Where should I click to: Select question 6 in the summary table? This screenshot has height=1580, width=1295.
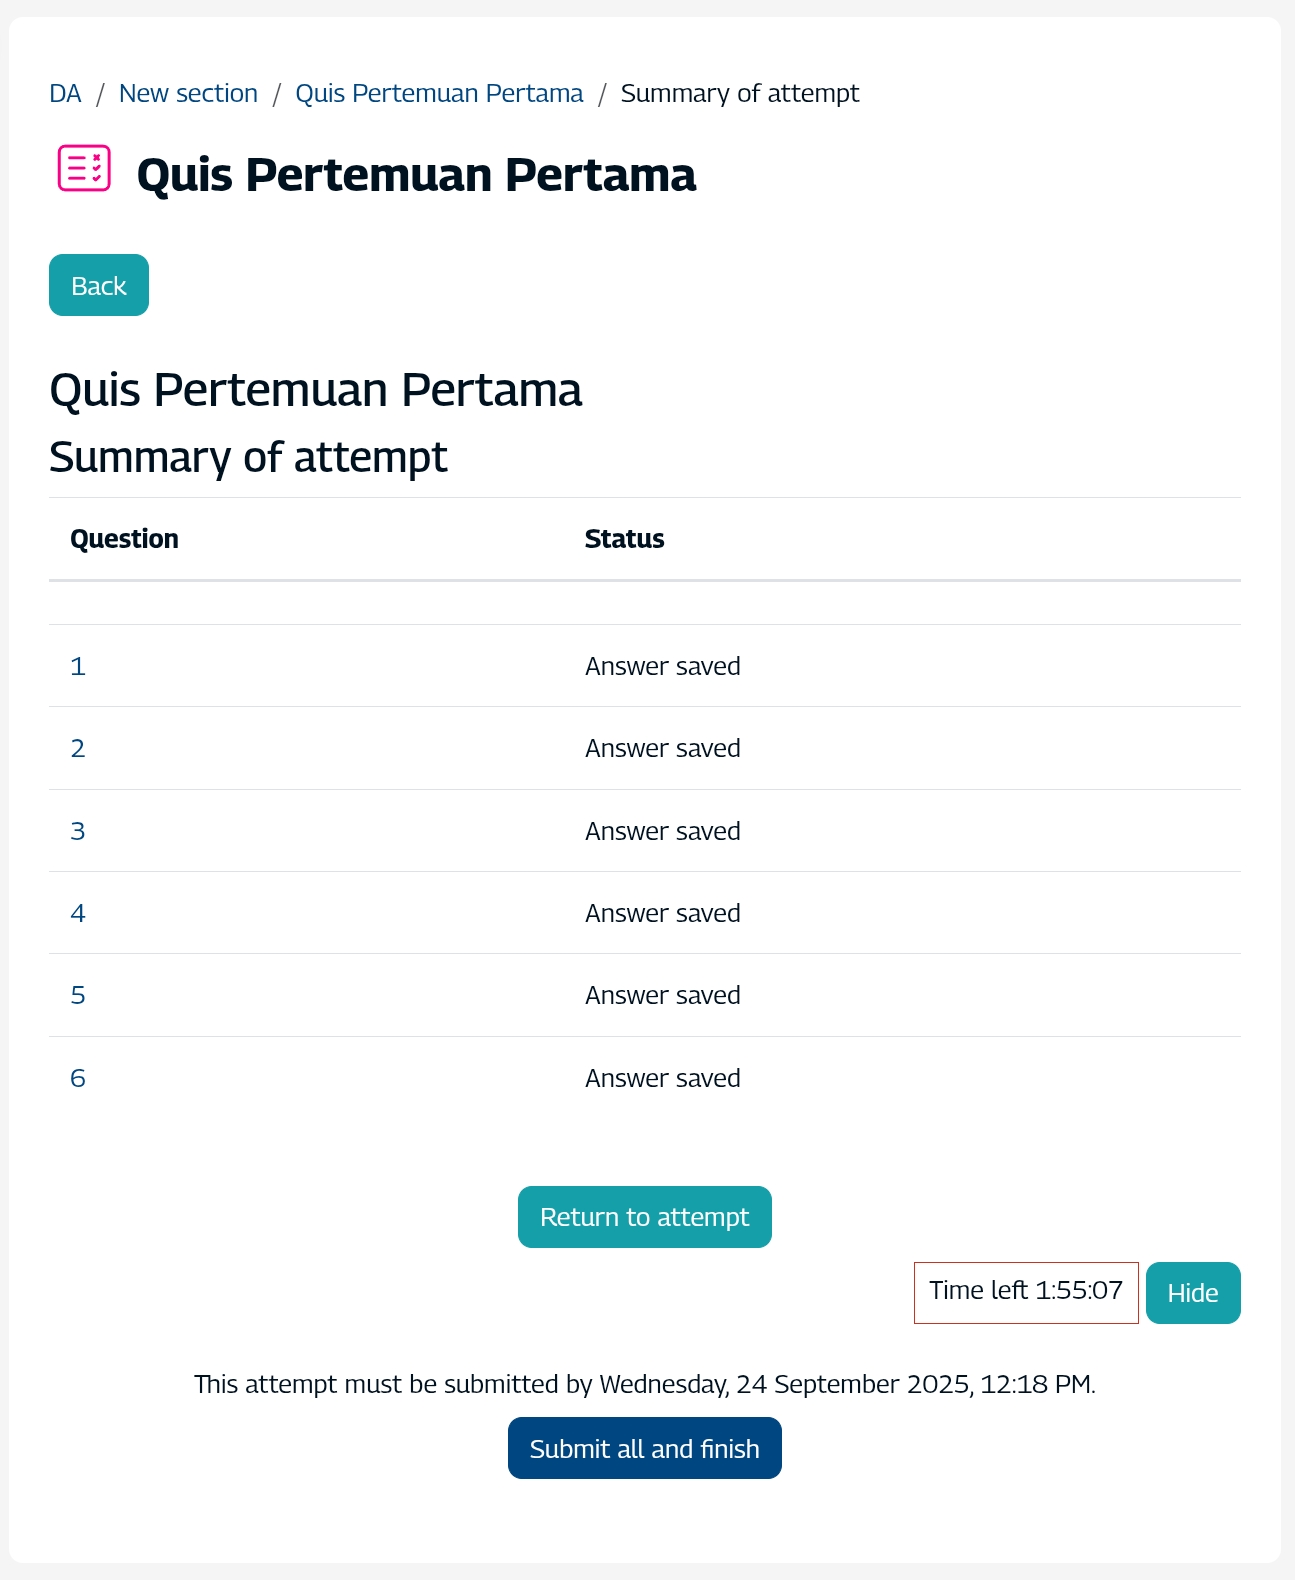point(78,1078)
